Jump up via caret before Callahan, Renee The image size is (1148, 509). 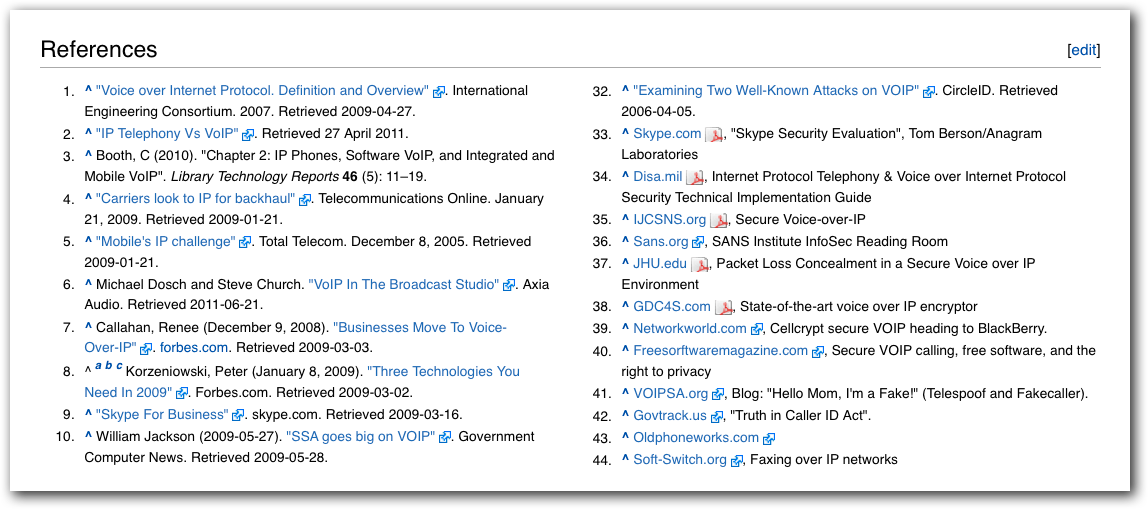click(89, 328)
